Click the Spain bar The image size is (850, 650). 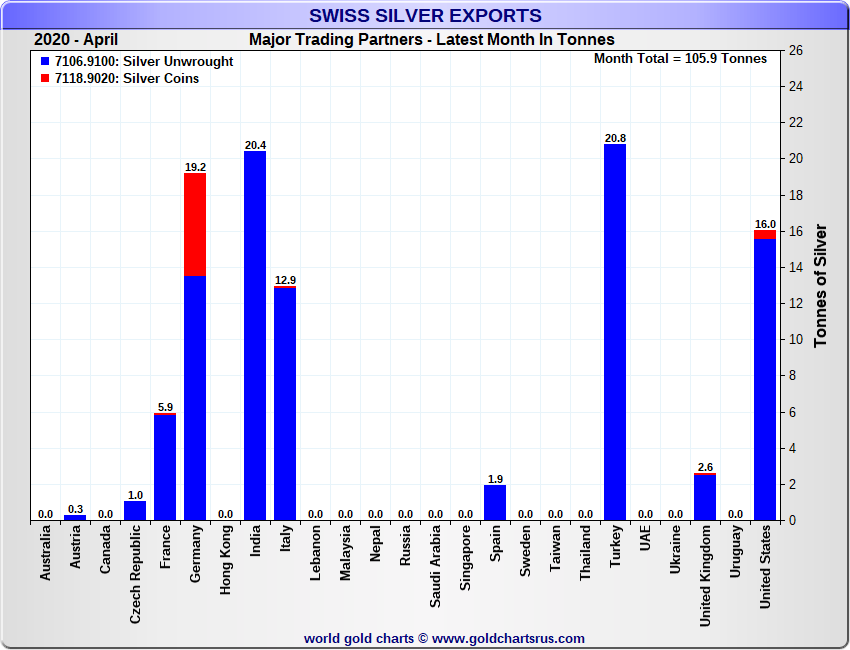(495, 503)
